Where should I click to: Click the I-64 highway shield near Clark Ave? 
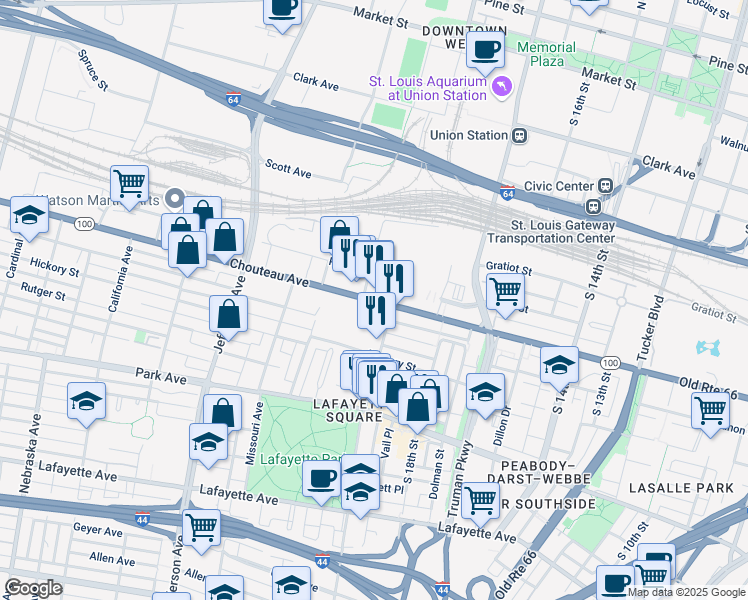click(233, 99)
